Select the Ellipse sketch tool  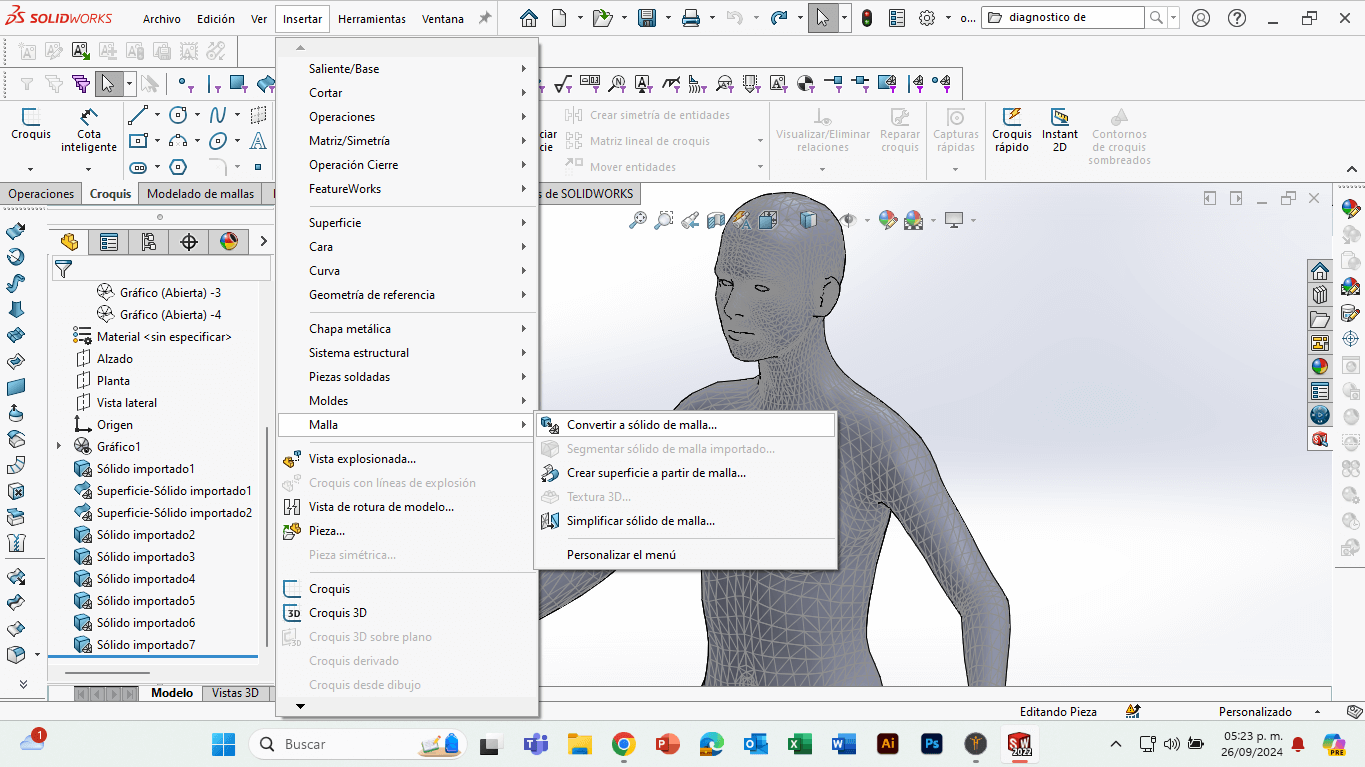218,141
